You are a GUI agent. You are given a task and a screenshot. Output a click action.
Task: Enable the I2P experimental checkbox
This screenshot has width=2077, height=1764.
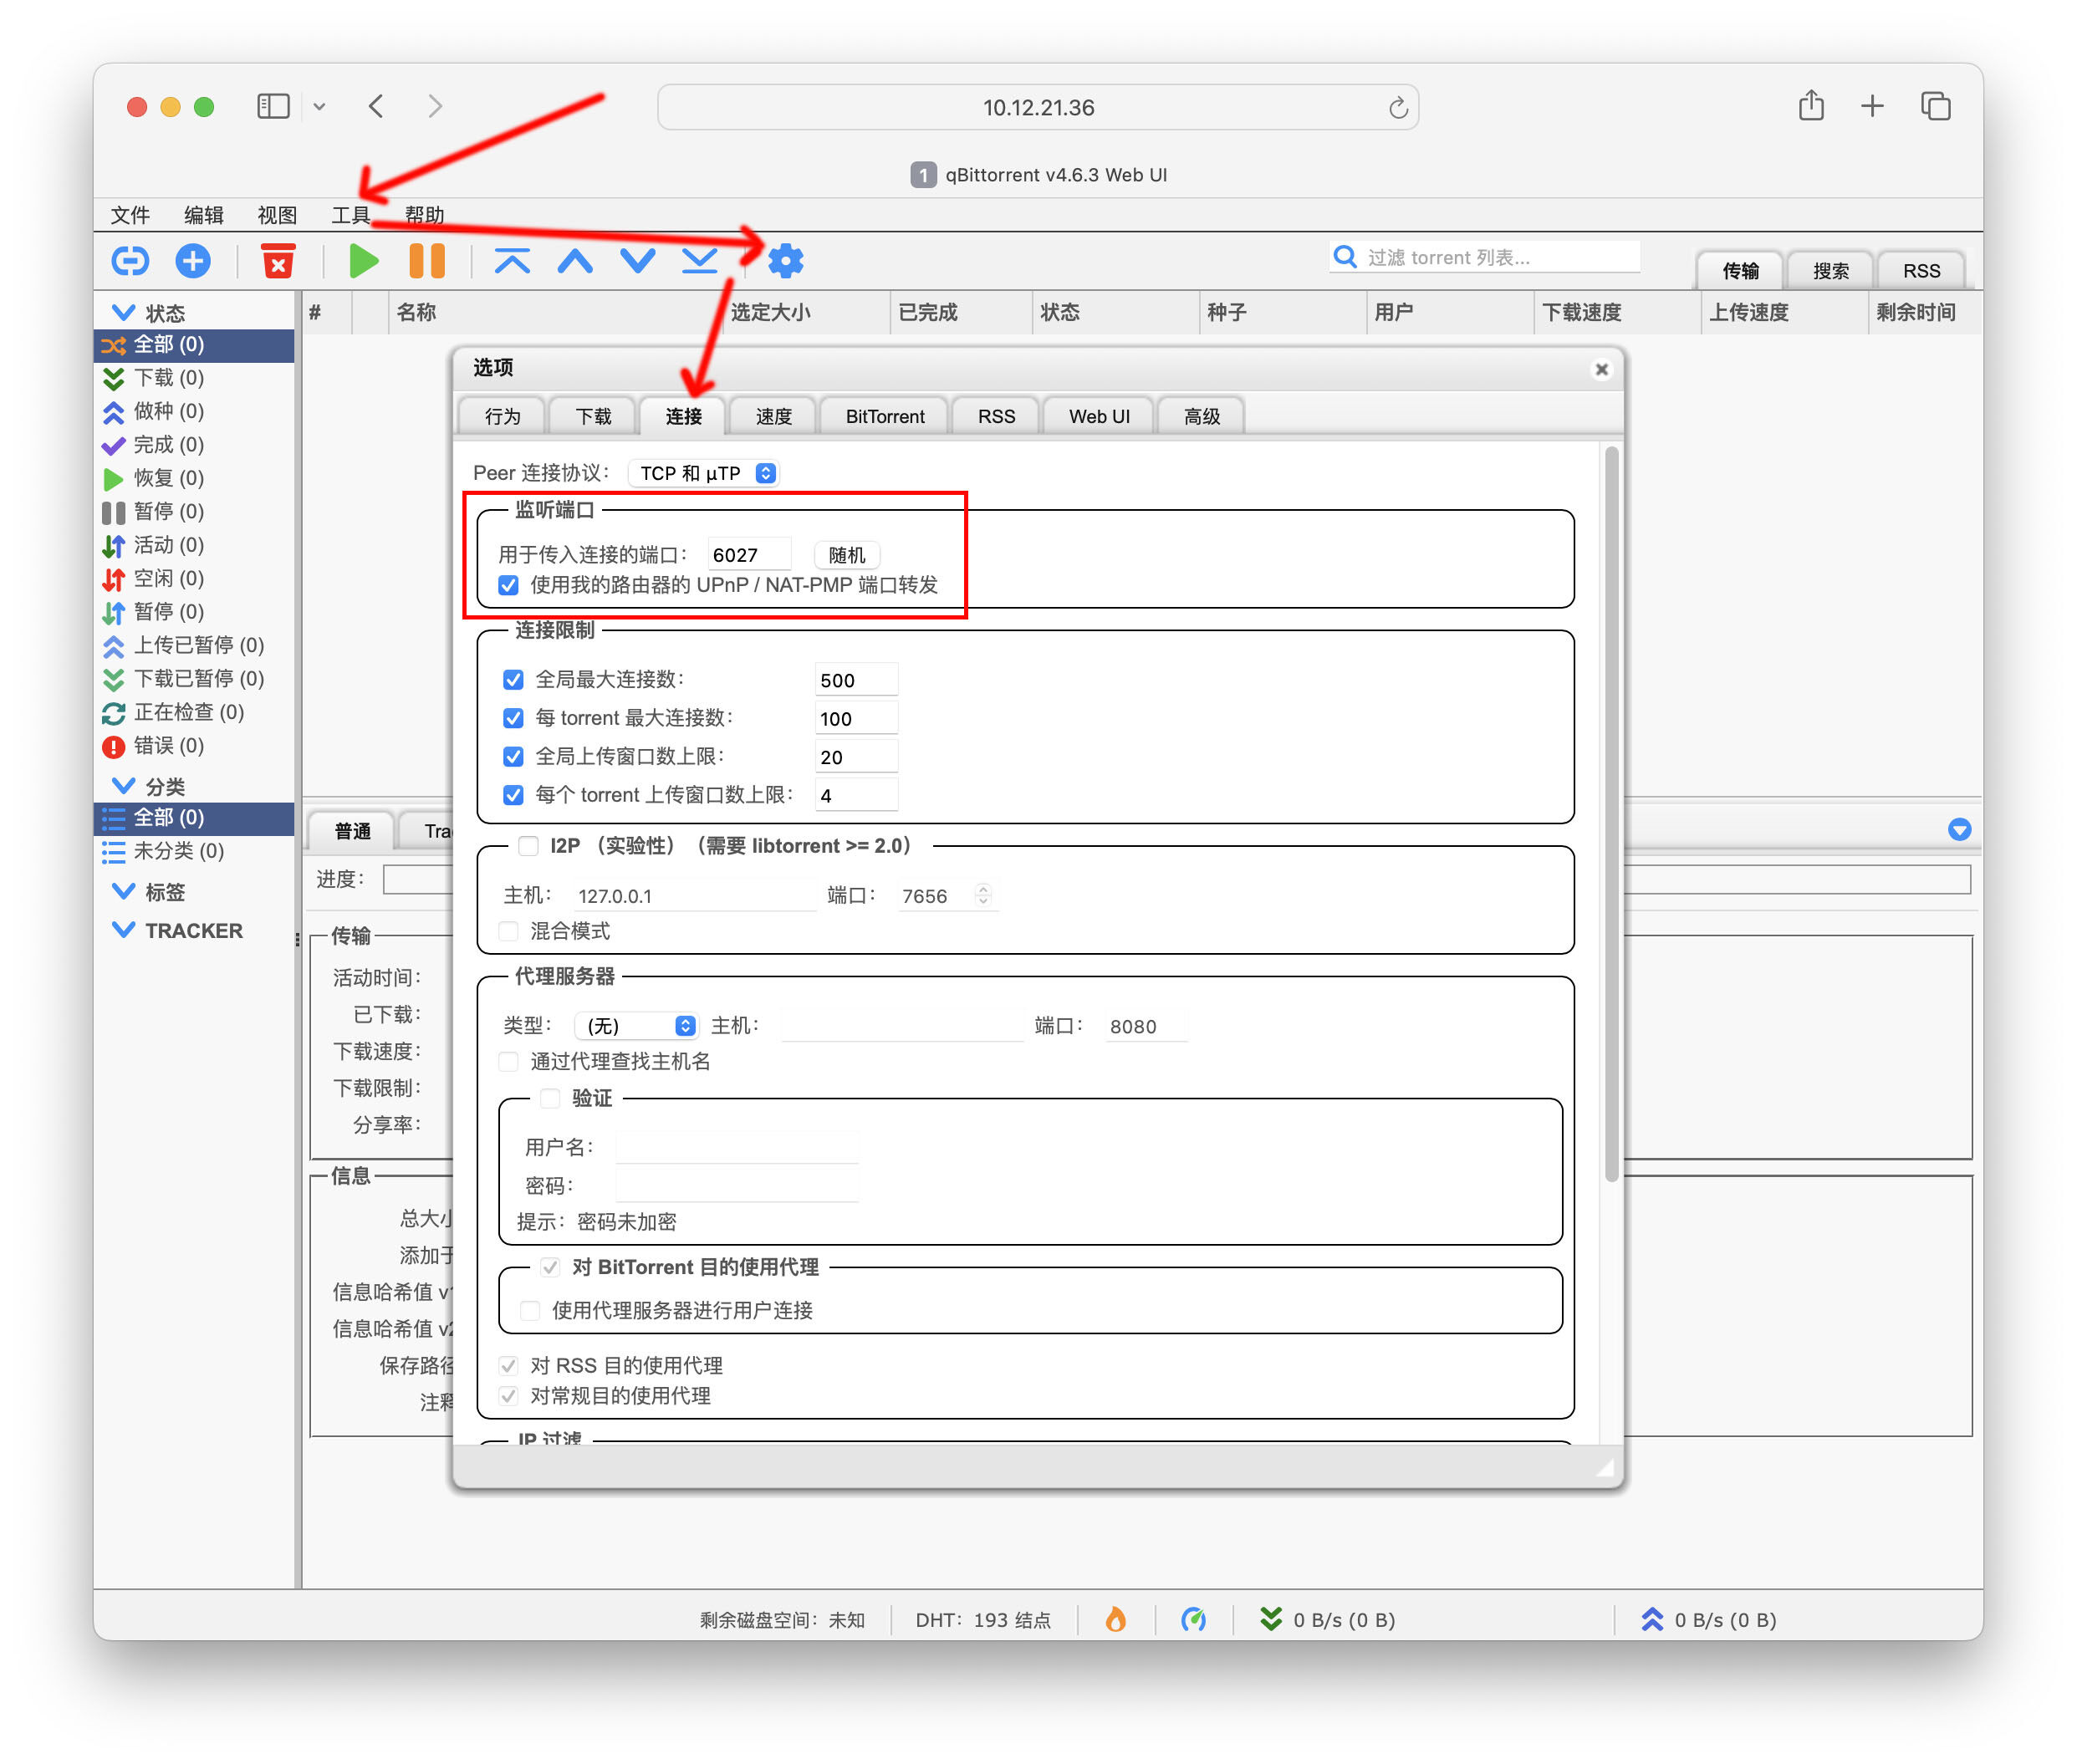tap(529, 846)
